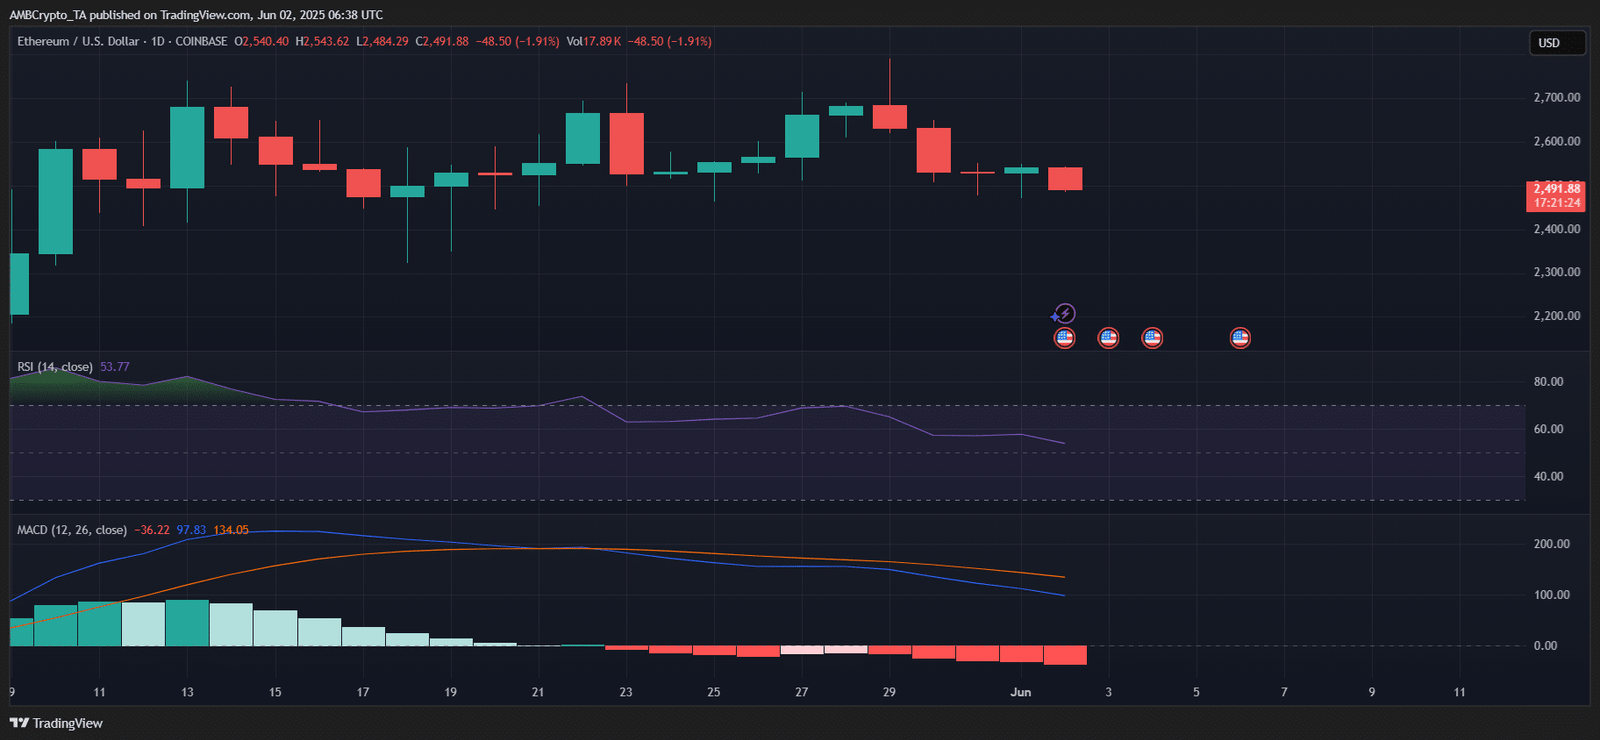Click the RSI axis label 40.00
The width and height of the screenshot is (1600, 740).
tap(1548, 477)
